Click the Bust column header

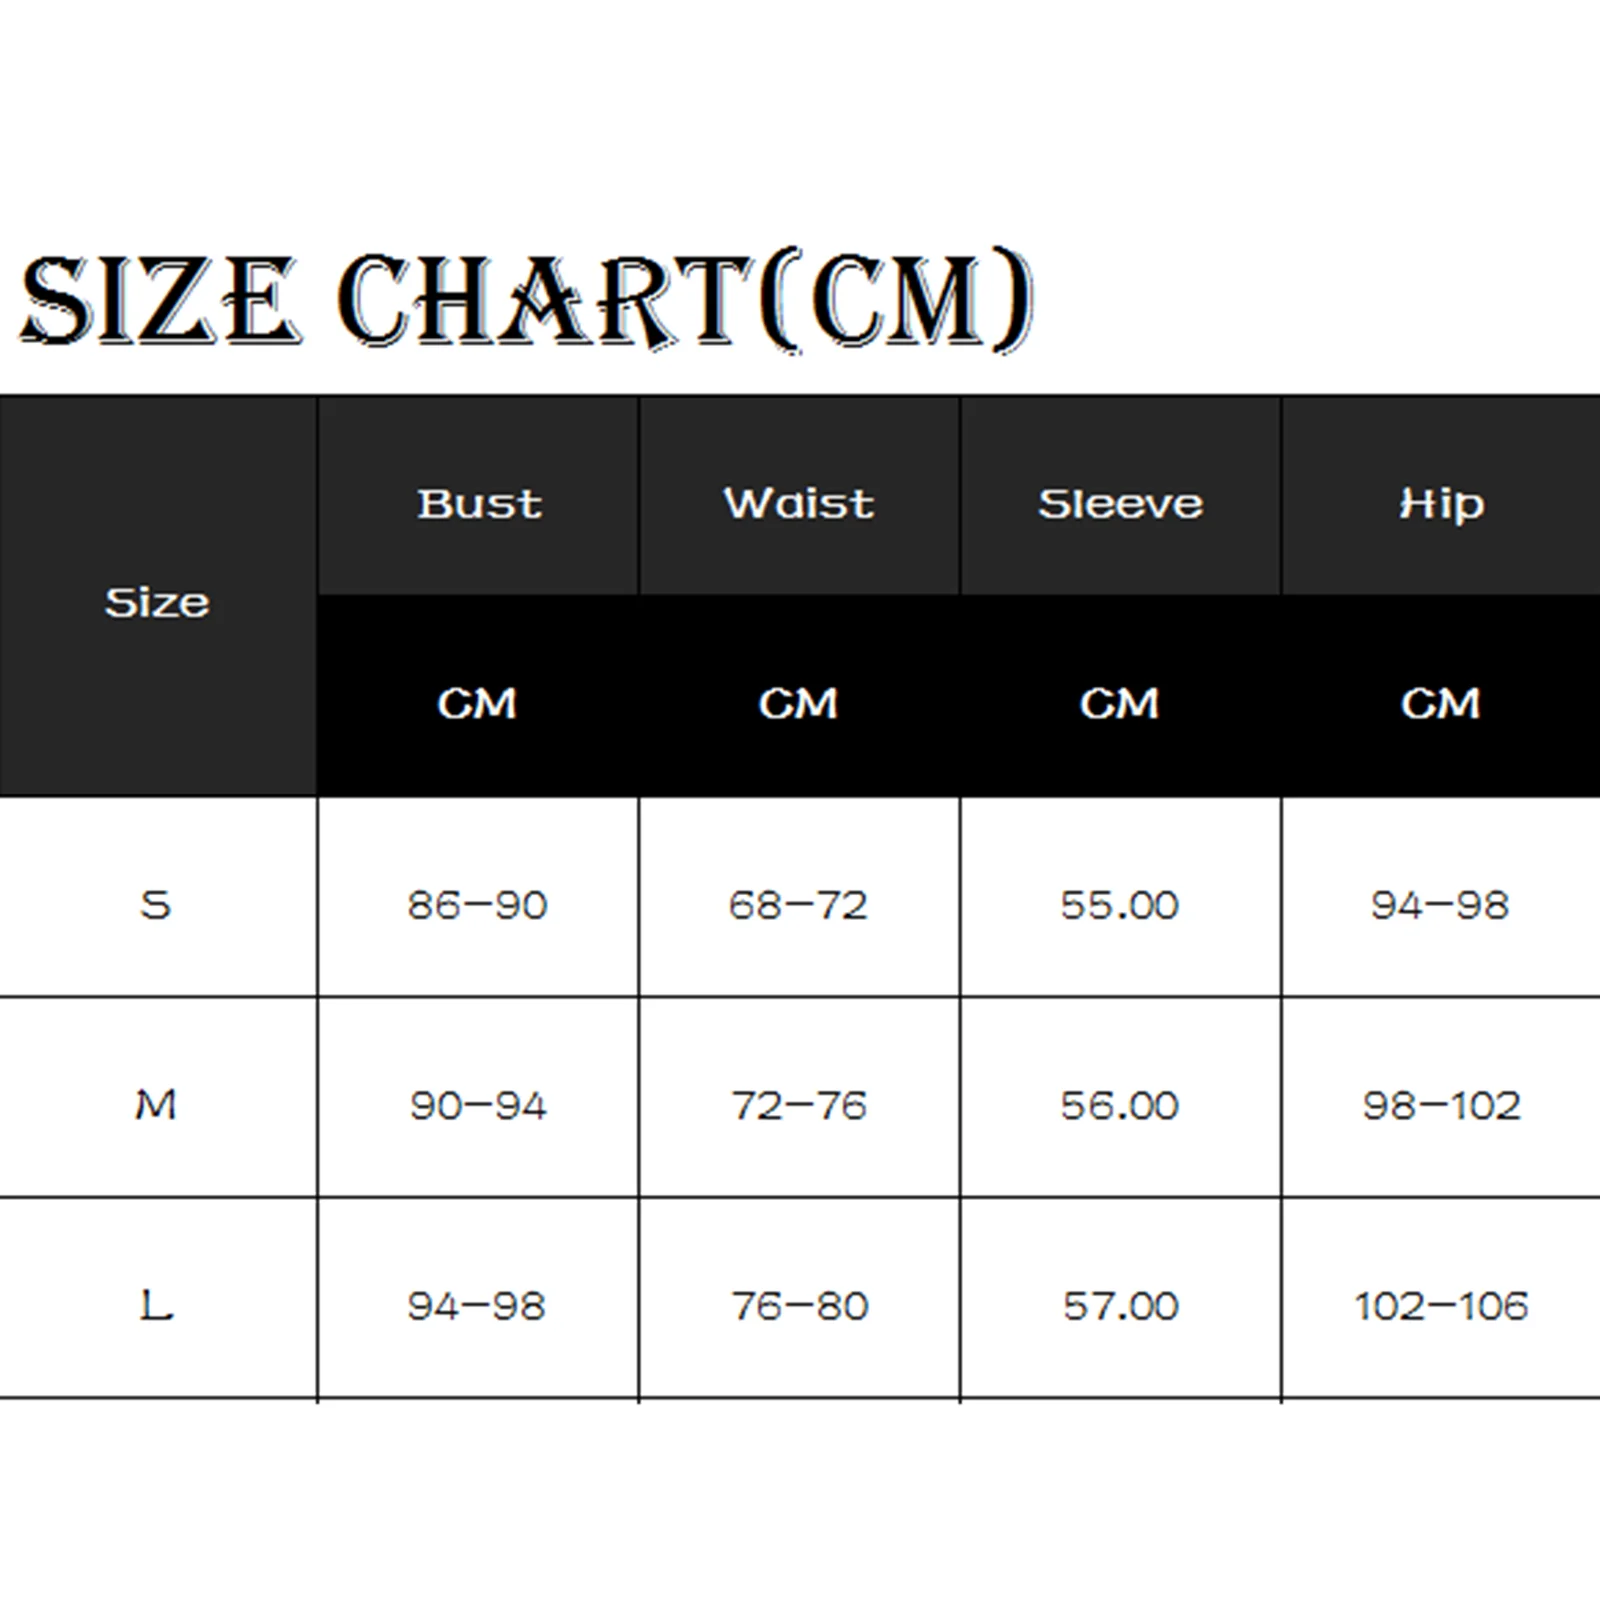pyautogui.click(x=479, y=503)
